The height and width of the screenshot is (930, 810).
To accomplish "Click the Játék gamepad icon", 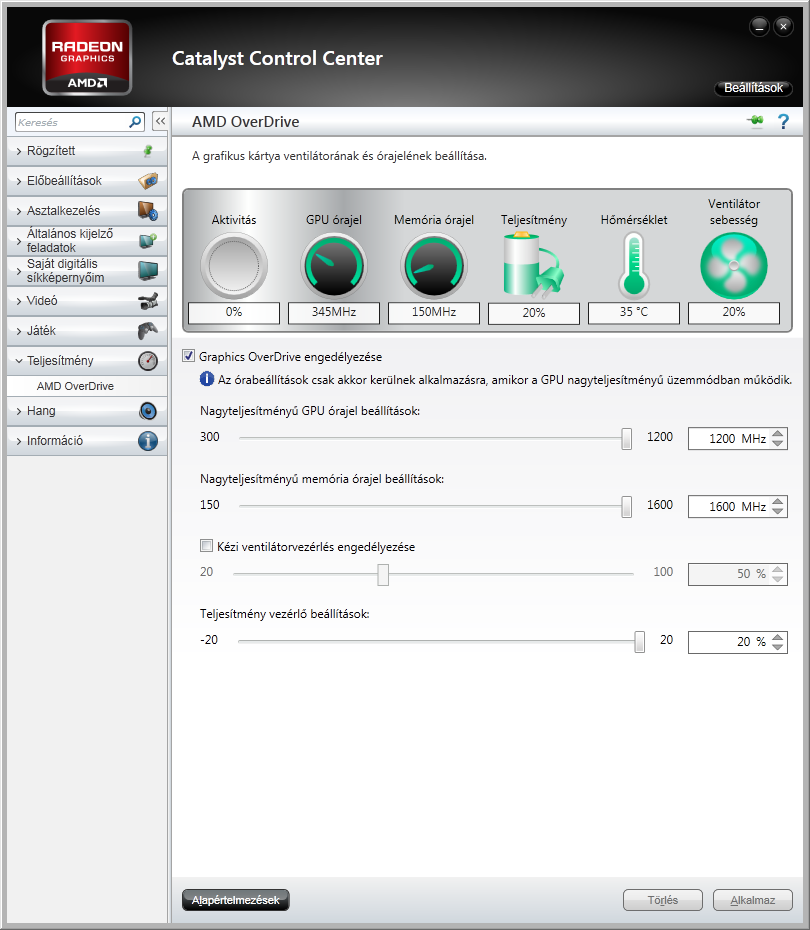I will click(x=148, y=330).
